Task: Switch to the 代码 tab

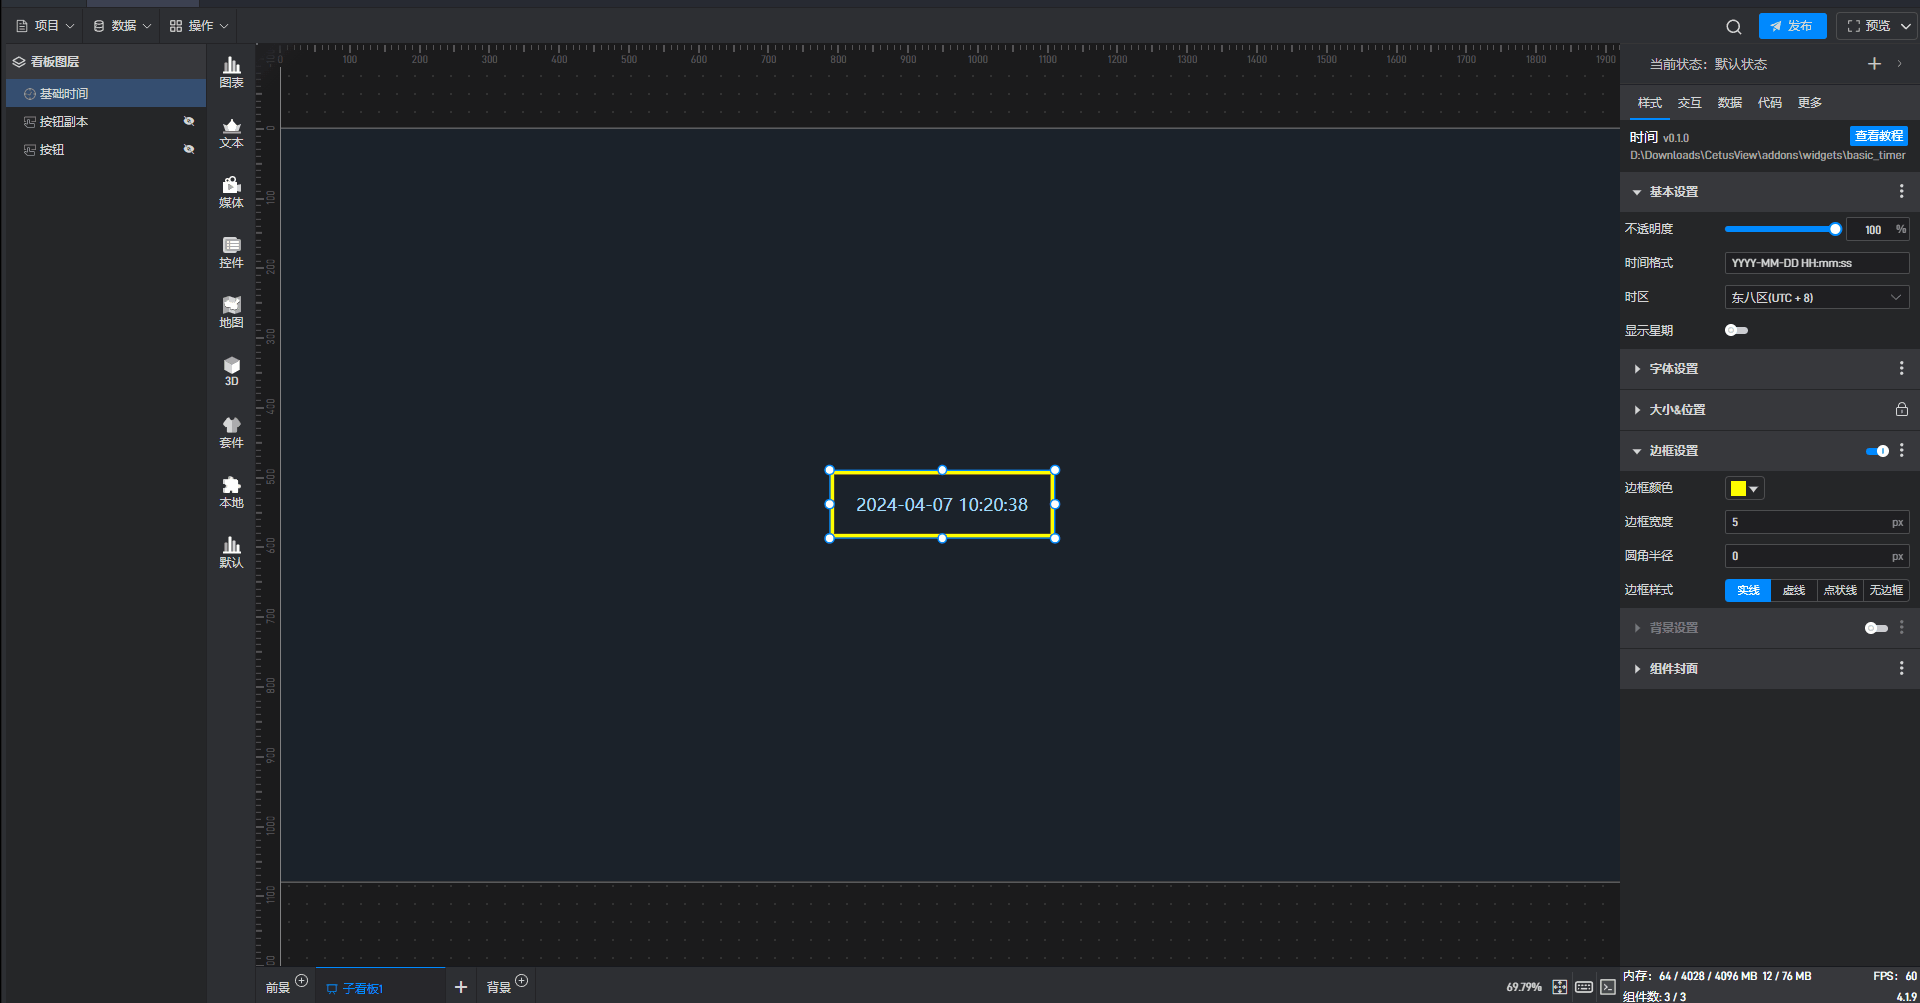Action: point(1769,103)
